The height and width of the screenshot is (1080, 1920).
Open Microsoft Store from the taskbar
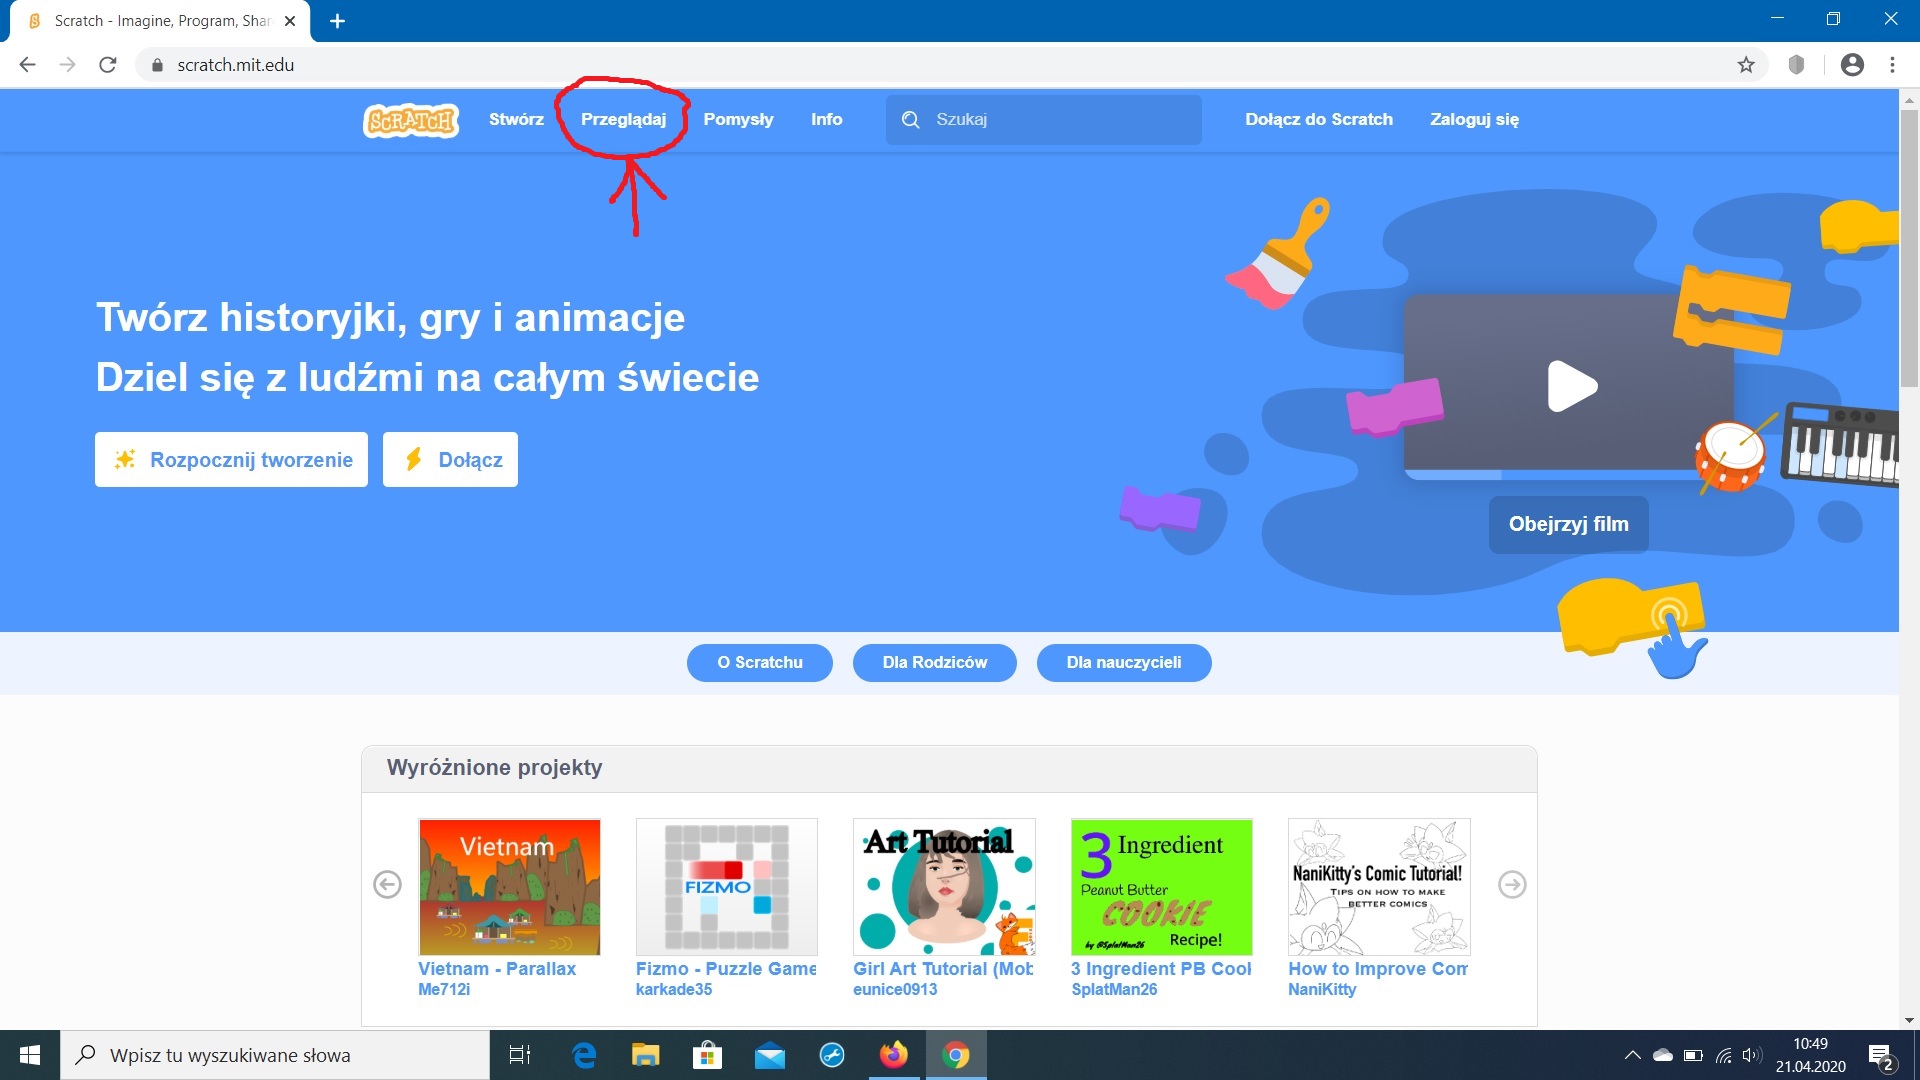[x=708, y=1055]
